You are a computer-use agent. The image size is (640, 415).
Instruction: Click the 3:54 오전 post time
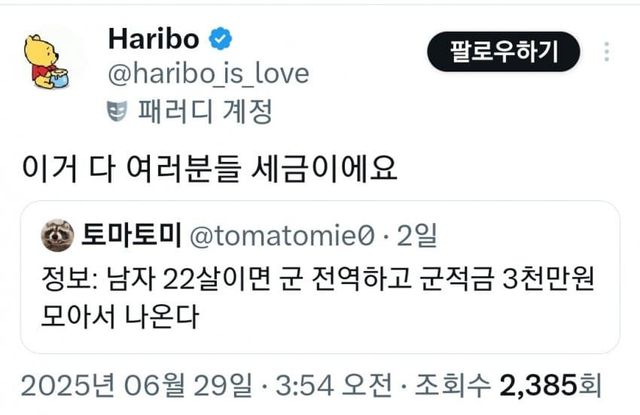click(x=334, y=385)
